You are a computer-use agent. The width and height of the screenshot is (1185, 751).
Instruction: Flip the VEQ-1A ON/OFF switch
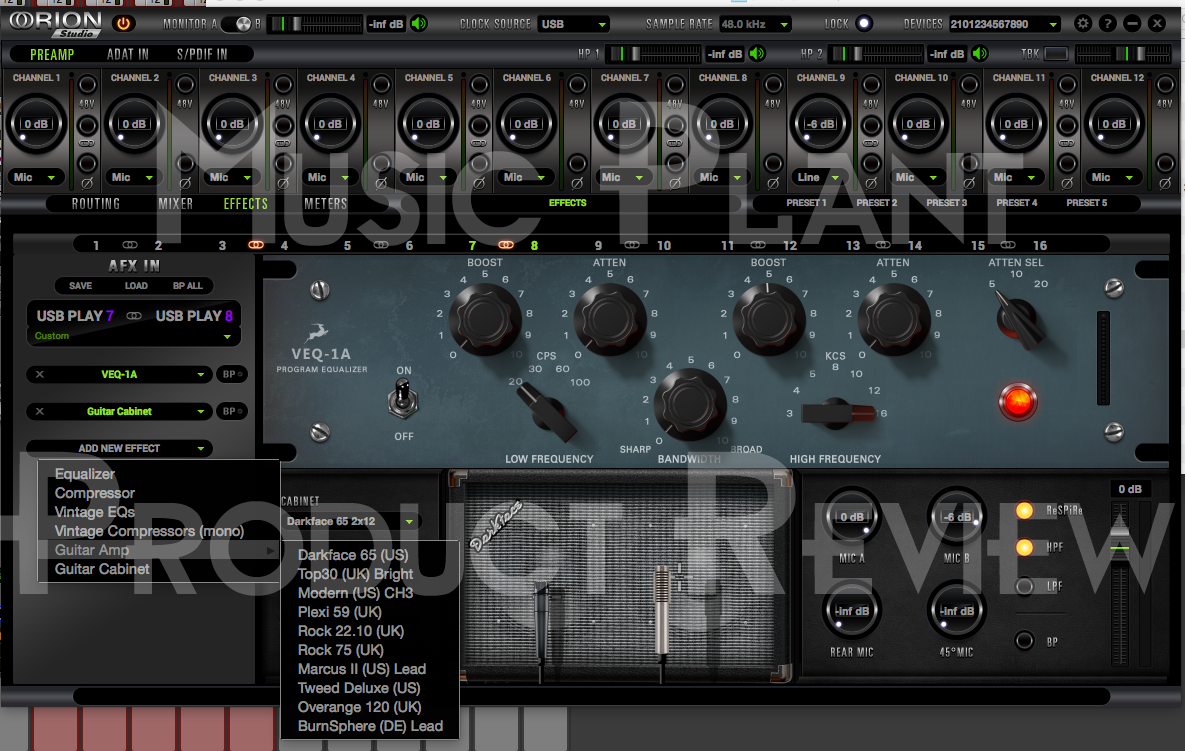pos(403,398)
